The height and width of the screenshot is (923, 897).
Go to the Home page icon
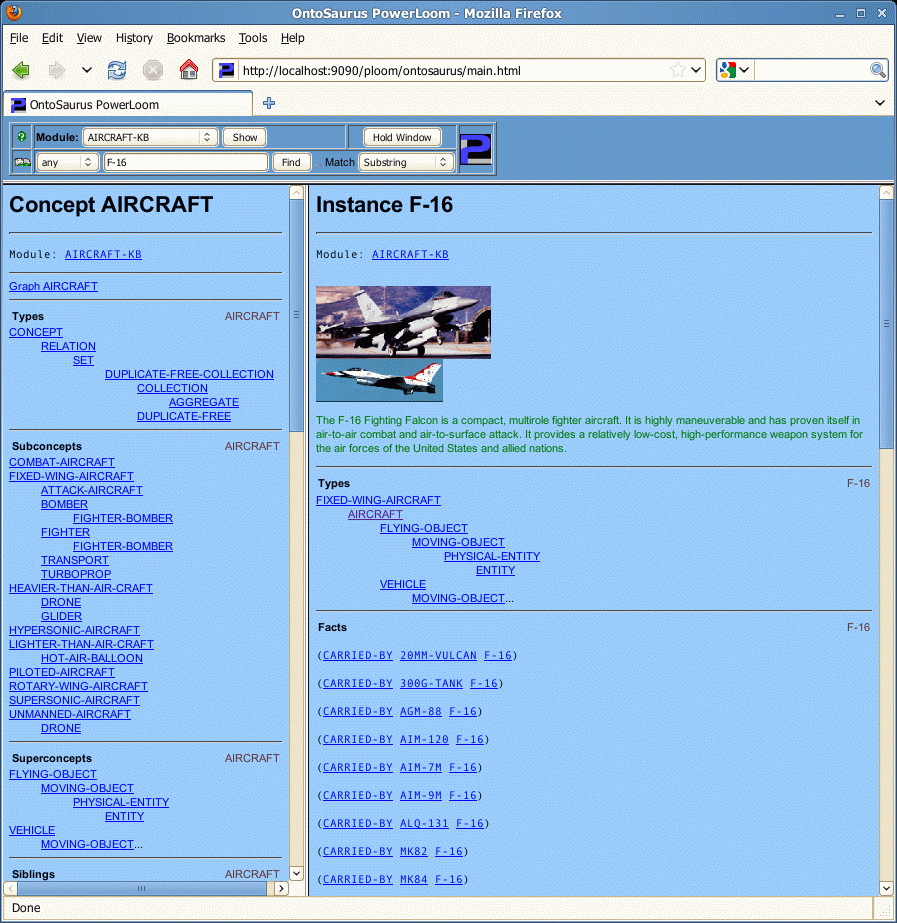click(189, 70)
